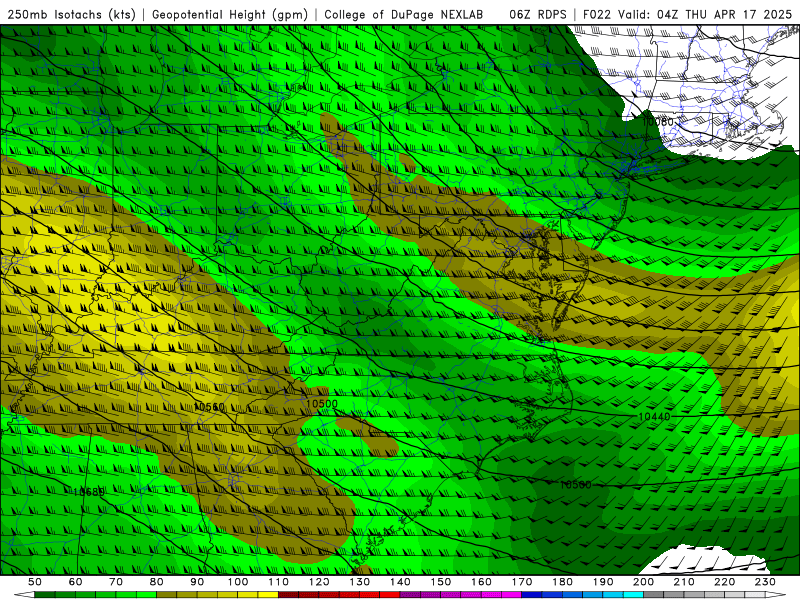Screen dimensions: 800x600
Task: Click the 110 value on the colorbar scale
Action: (x=279, y=582)
